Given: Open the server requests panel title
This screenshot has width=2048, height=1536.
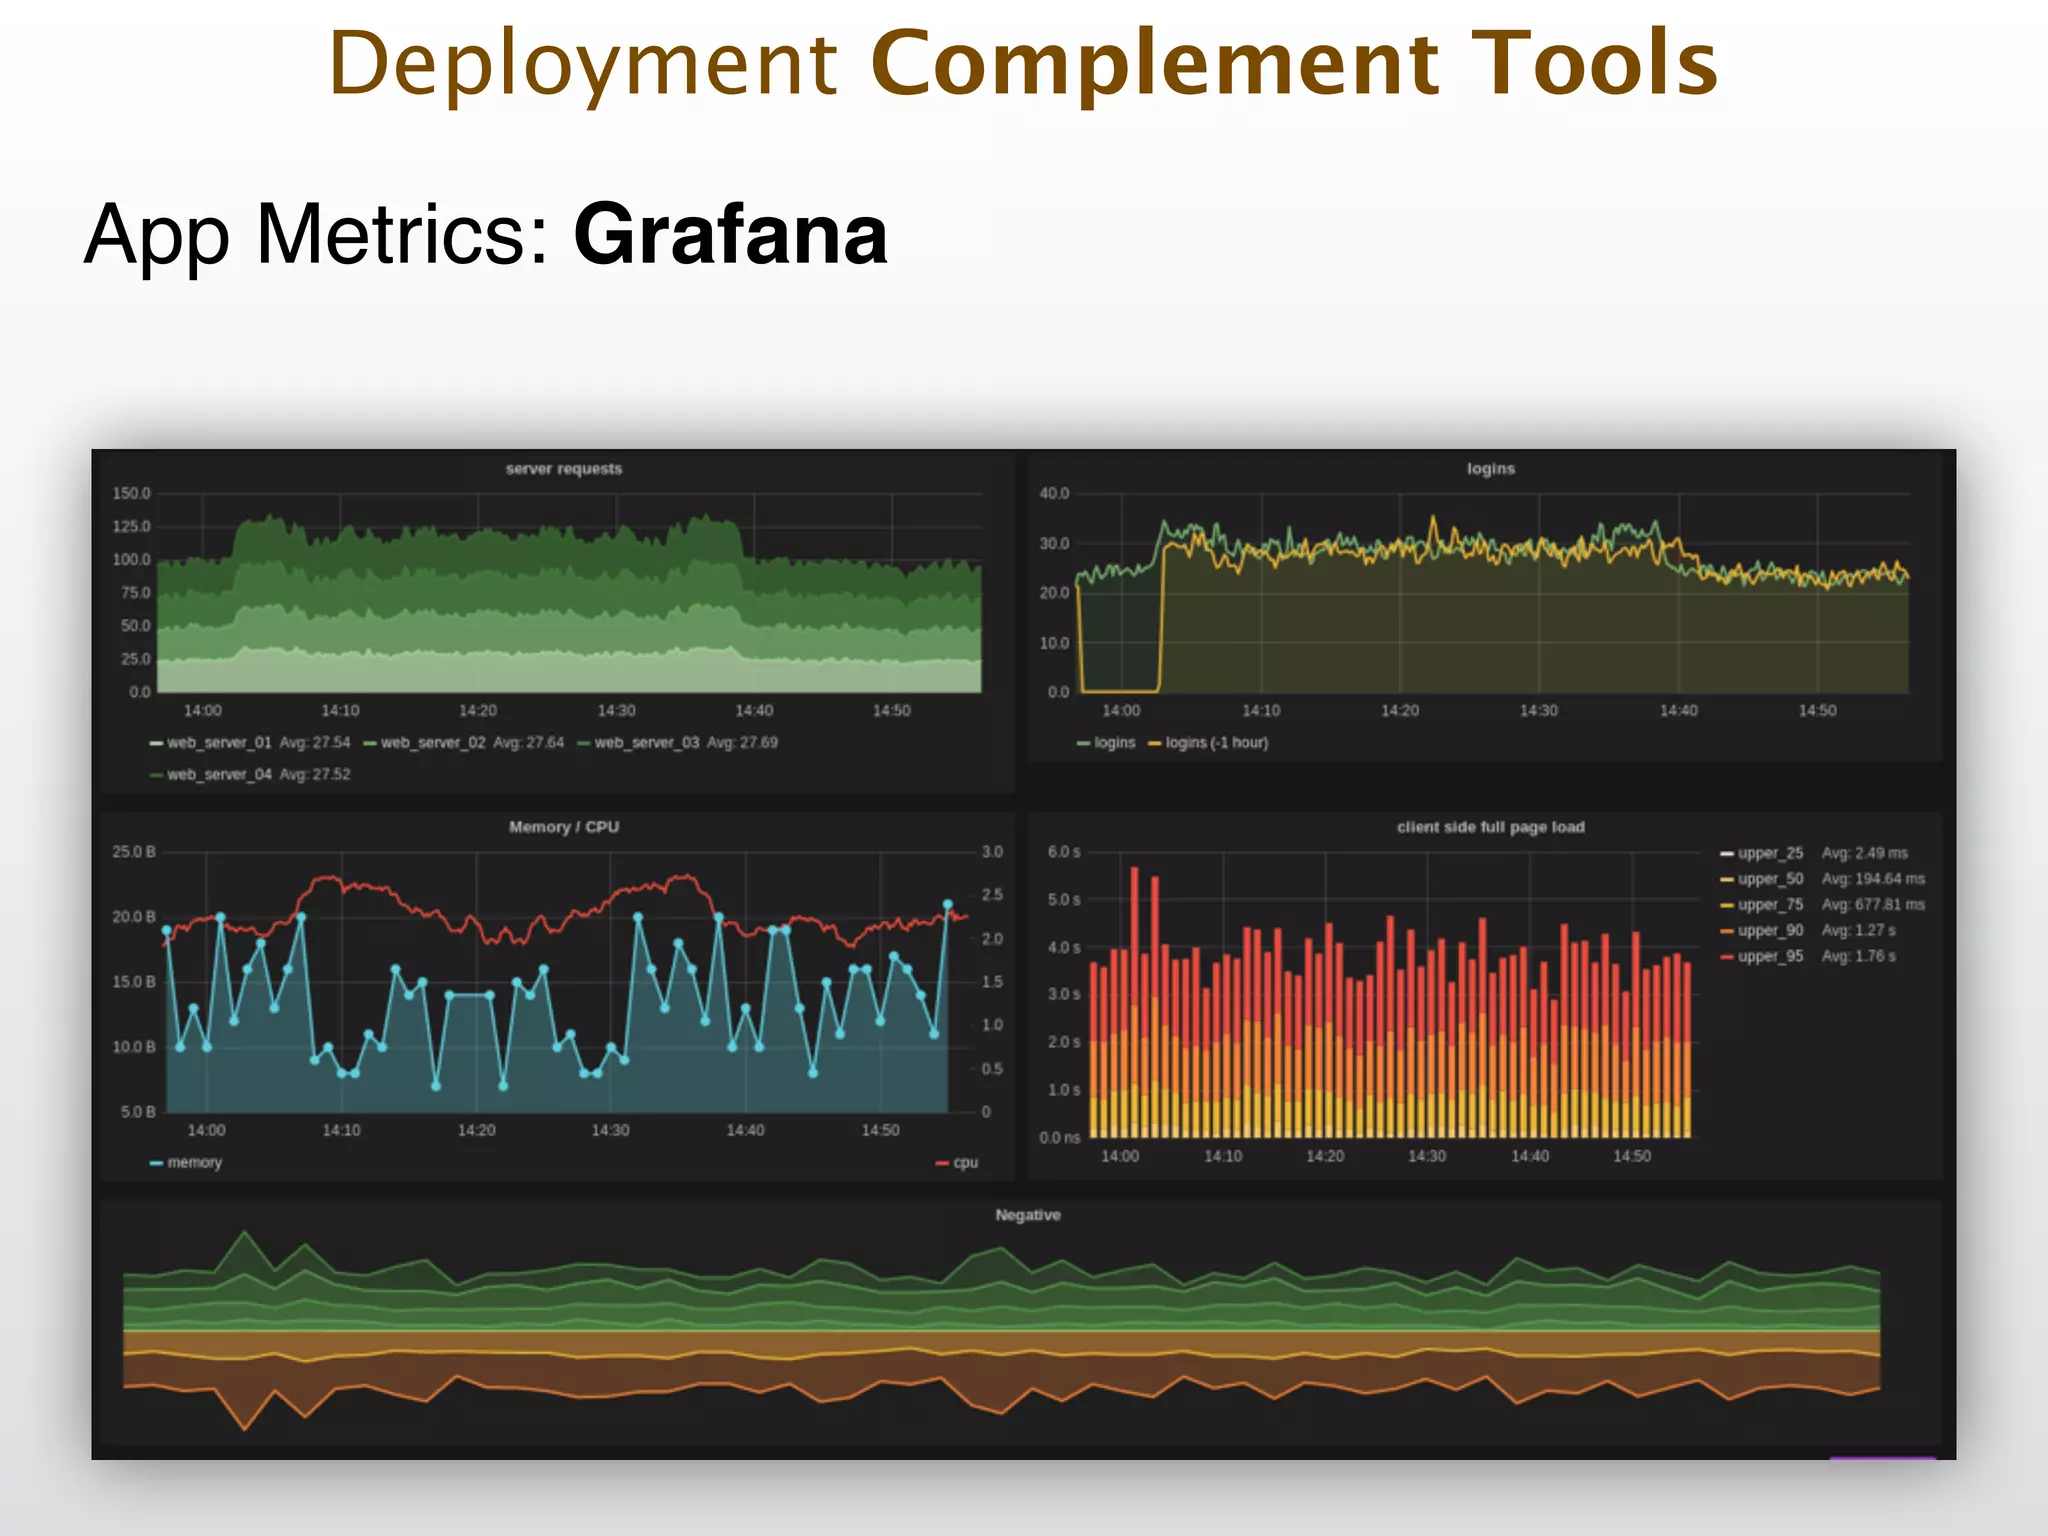Looking at the screenshot, I should (x=564, y=469).
